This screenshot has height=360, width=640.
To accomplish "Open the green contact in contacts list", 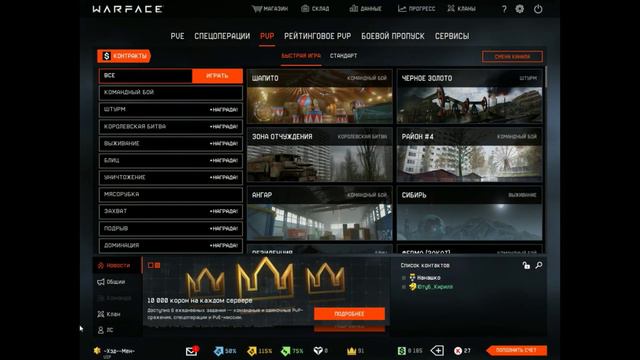I will (435, 287).
